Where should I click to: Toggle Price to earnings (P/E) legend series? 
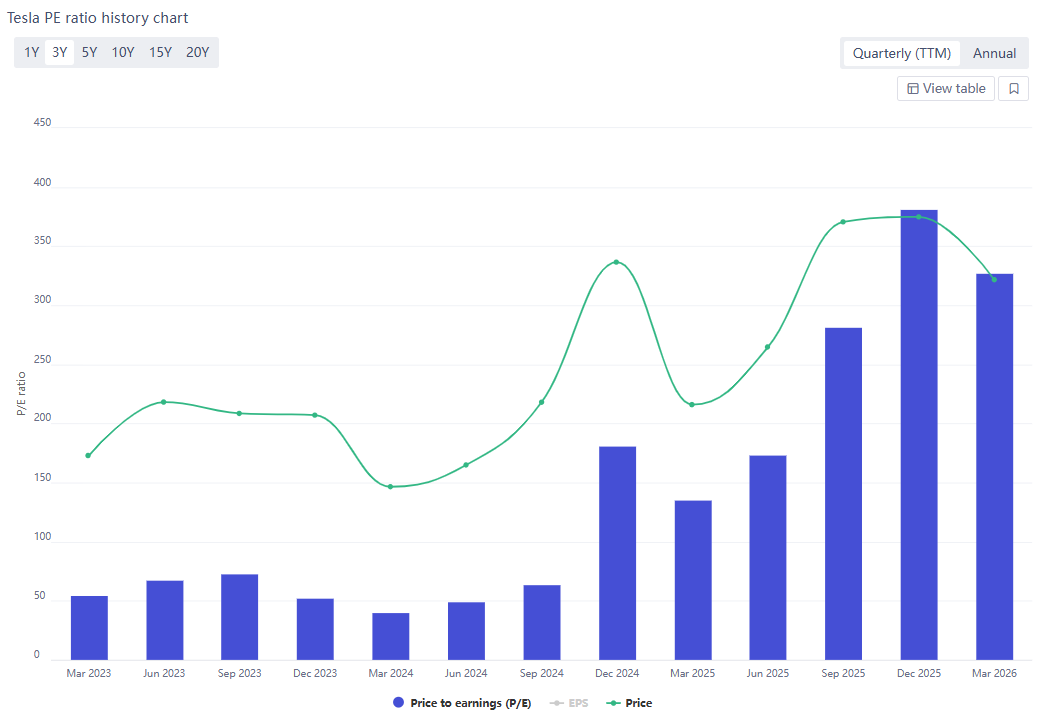point(462,703)
